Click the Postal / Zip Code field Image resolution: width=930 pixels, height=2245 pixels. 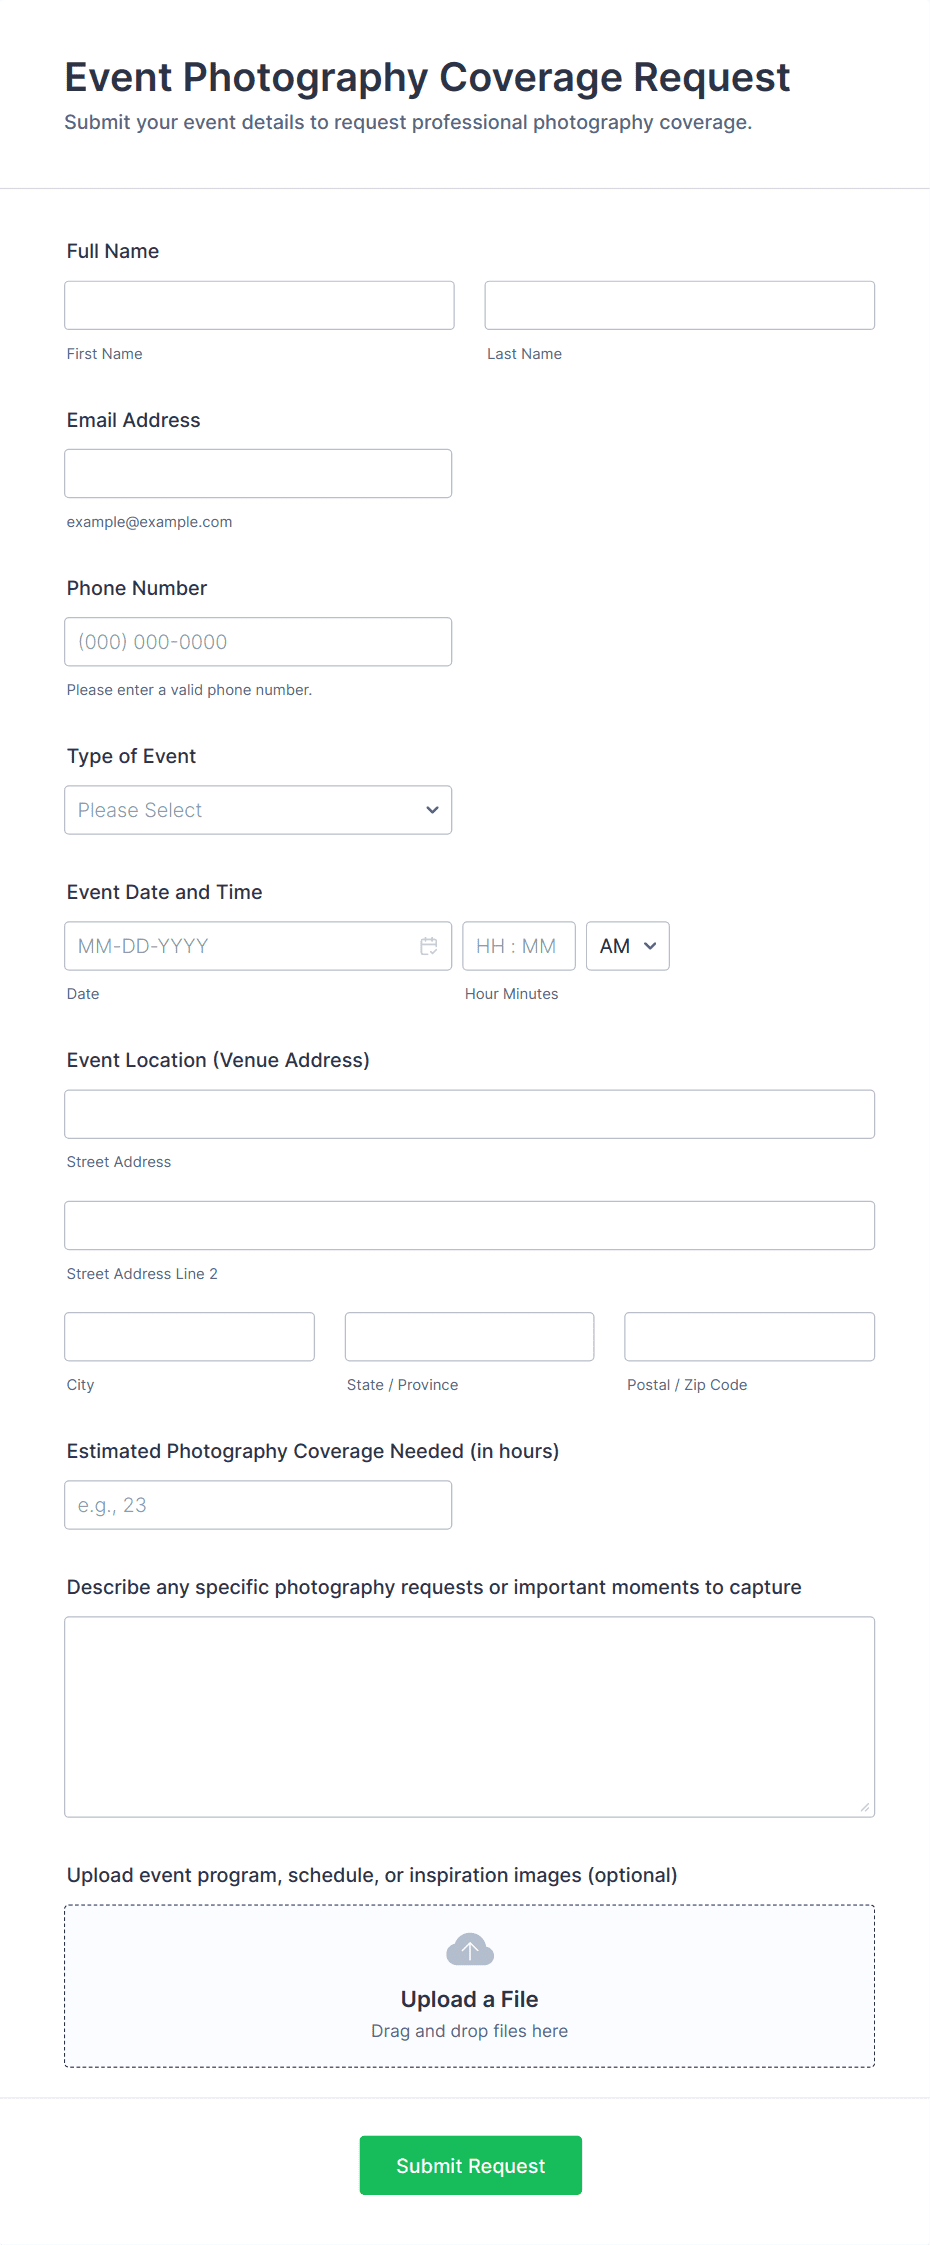coord(749,1336)
